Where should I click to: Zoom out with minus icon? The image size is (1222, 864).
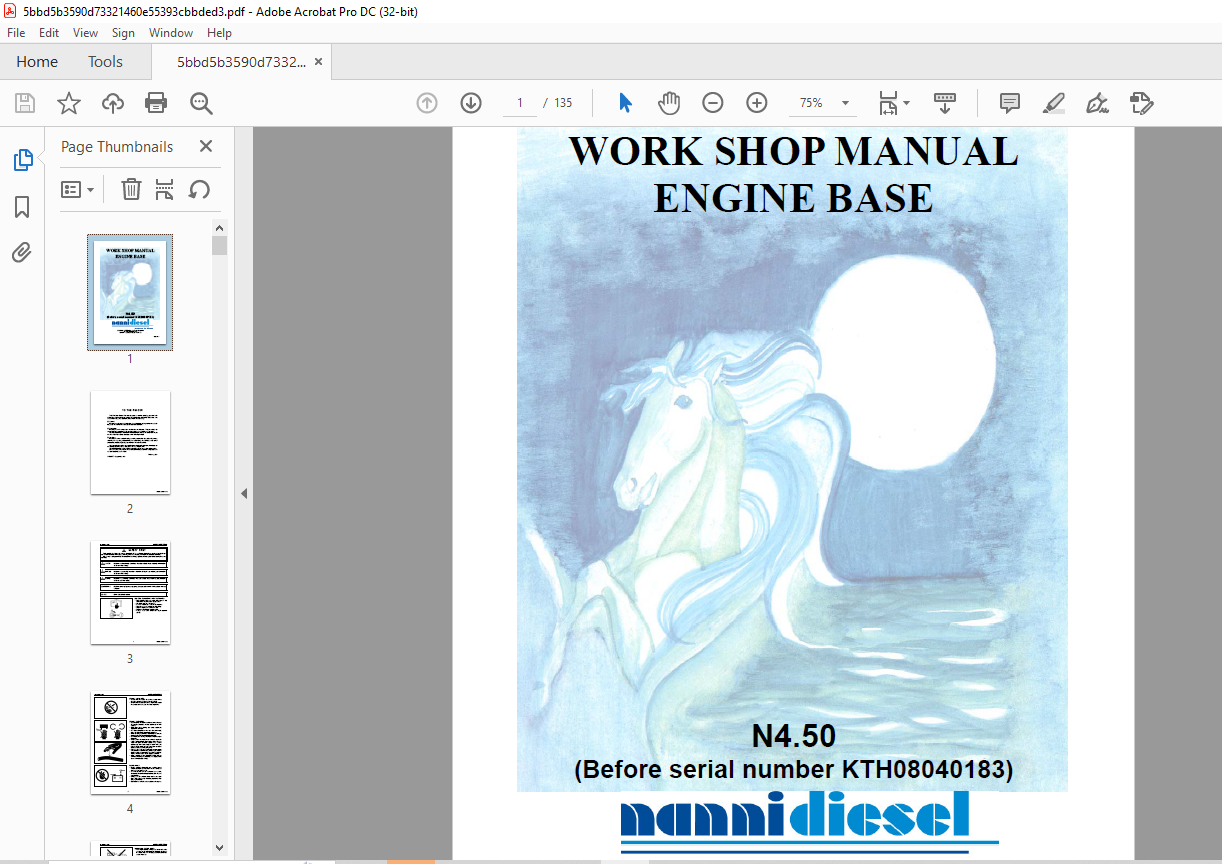coord(713,103)
